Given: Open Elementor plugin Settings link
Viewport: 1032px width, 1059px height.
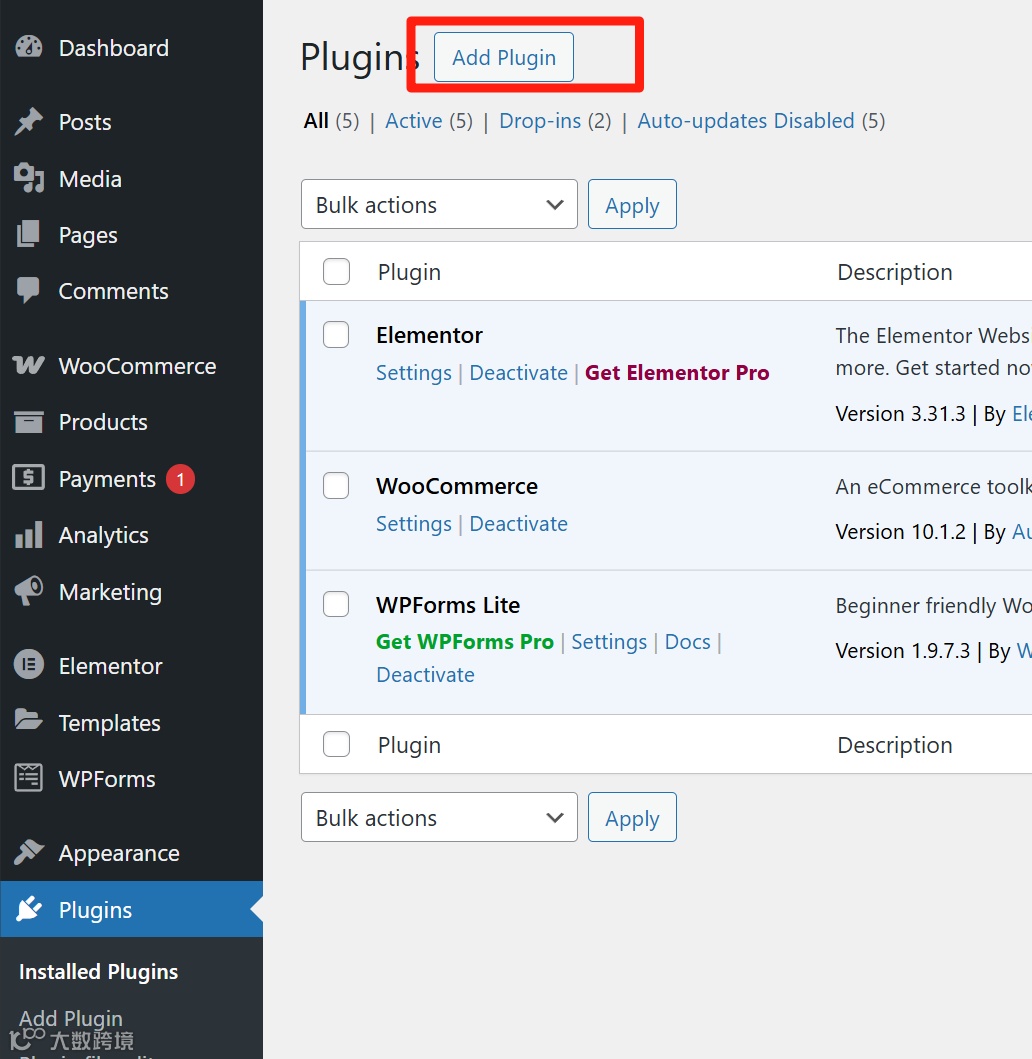Looking at the screenshot, I should pos(413,373).
